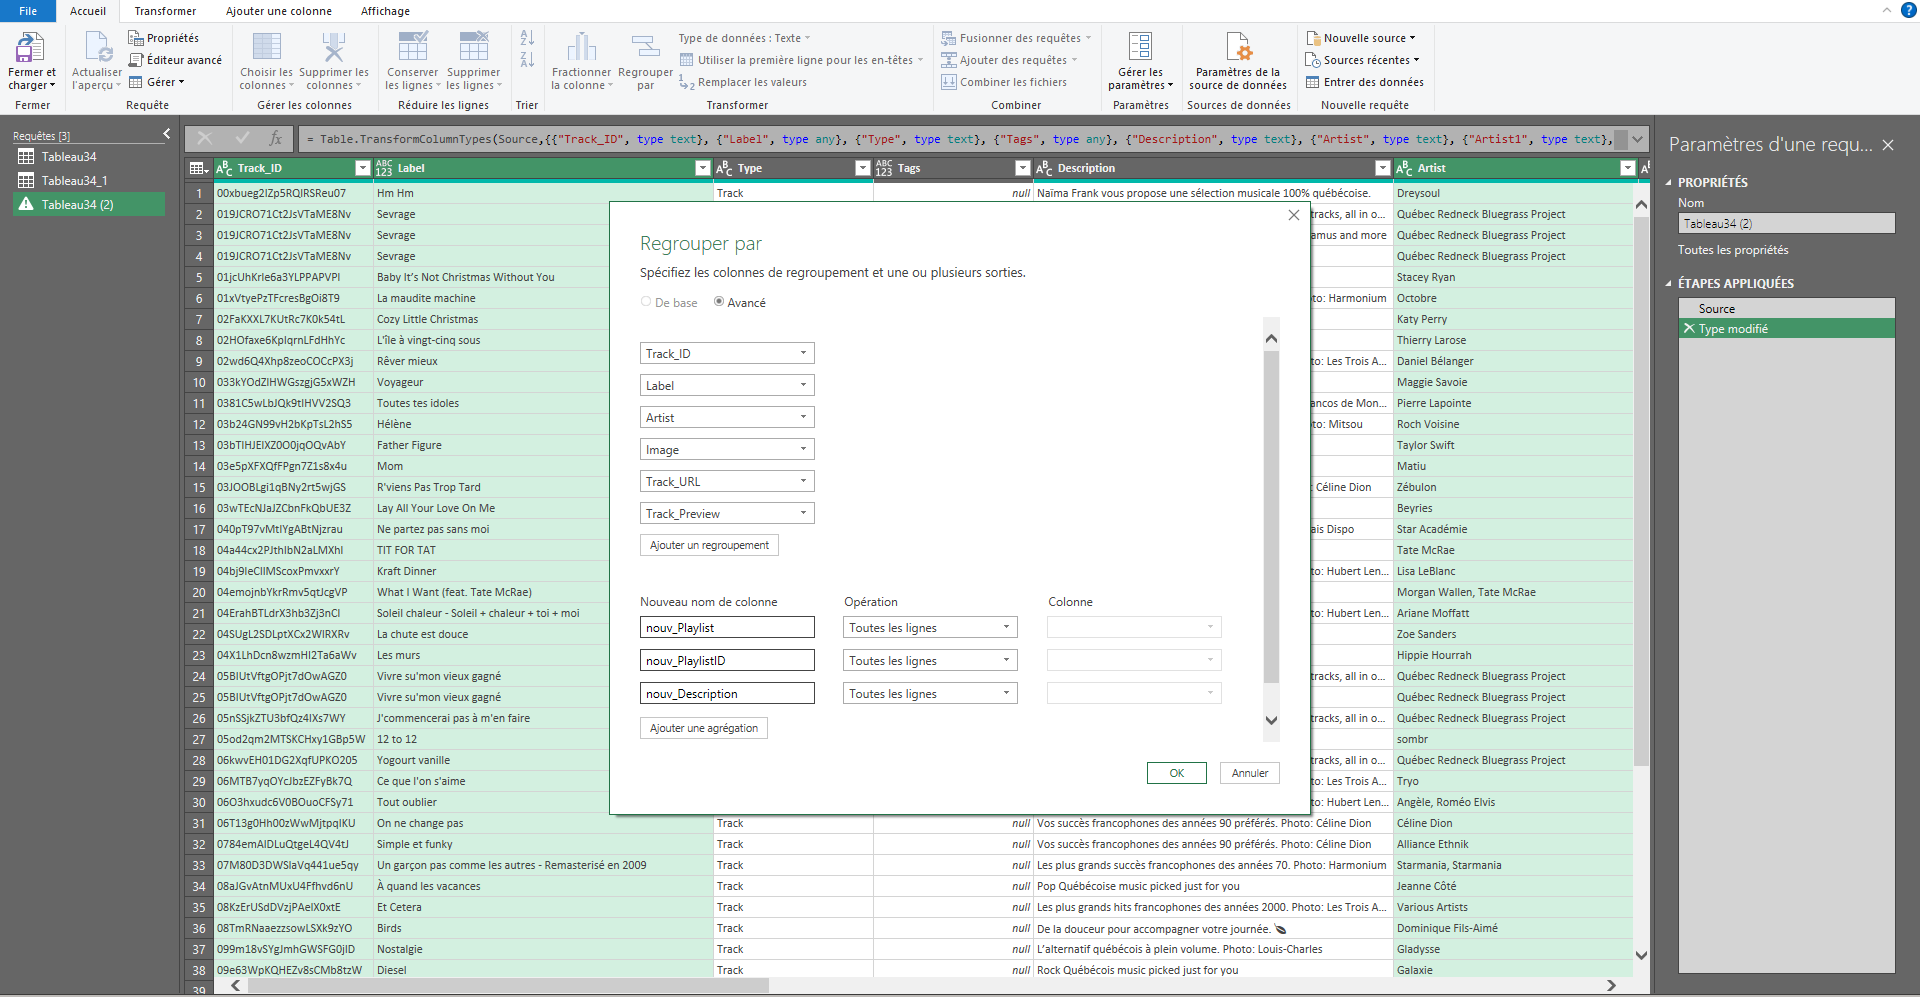Click Fractionner la colonne icon
This screenshot has width=1920, height=997.
[581, 47]
